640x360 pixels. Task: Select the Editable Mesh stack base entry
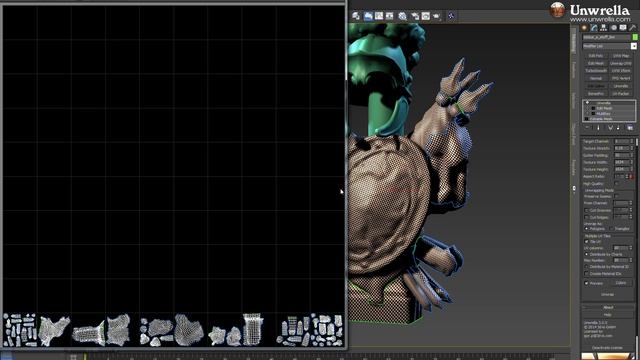click(601, 119)
